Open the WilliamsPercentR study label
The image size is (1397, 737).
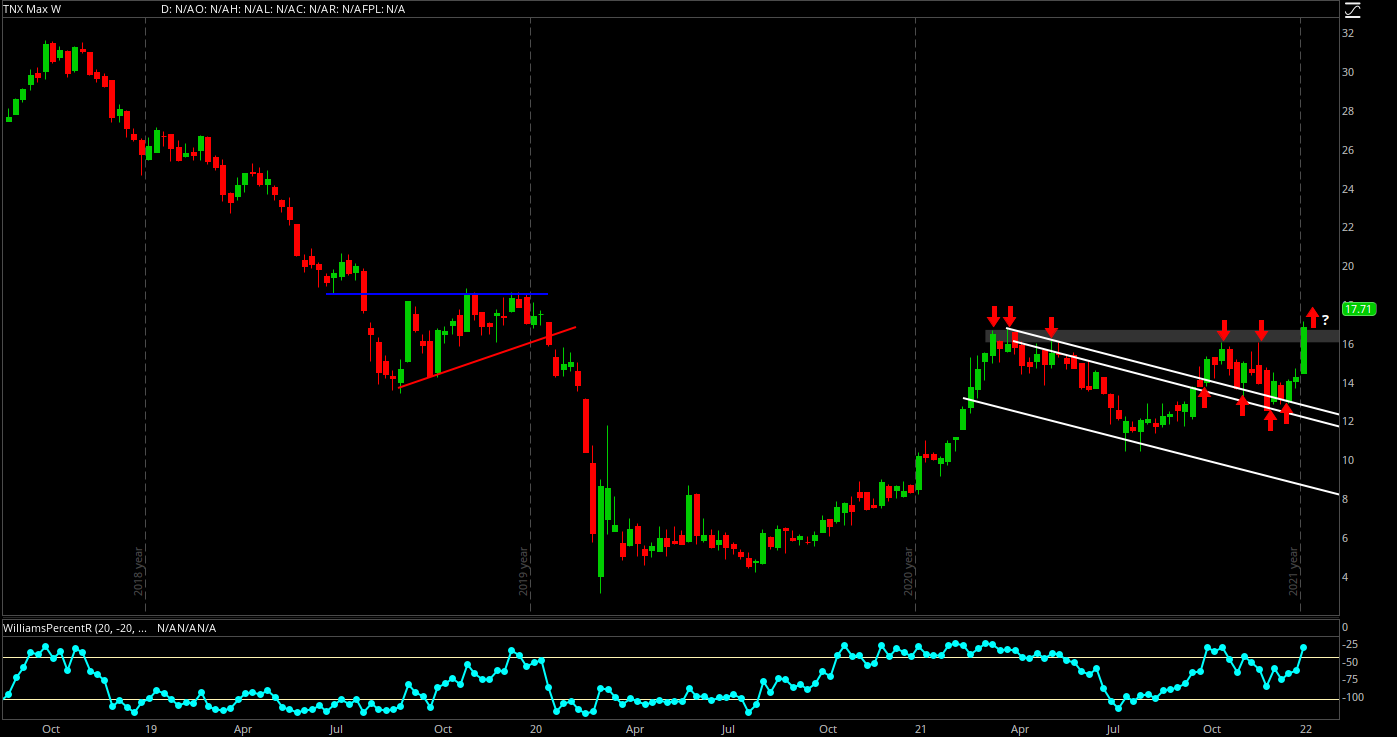(x=76, y=628)
